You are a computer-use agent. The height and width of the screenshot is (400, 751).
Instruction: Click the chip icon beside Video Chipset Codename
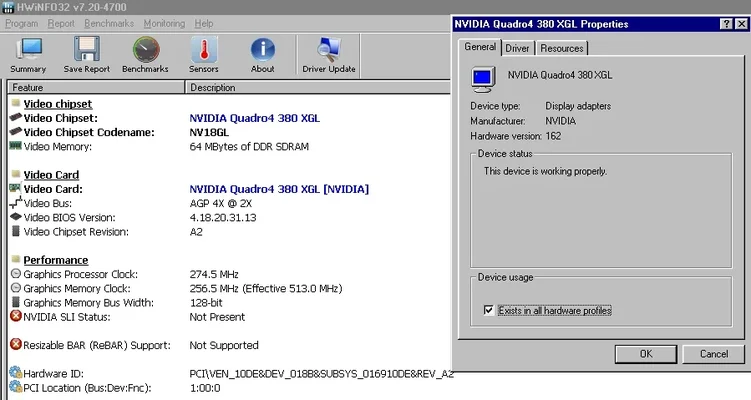pyautogui.click(x=16, y=131)
